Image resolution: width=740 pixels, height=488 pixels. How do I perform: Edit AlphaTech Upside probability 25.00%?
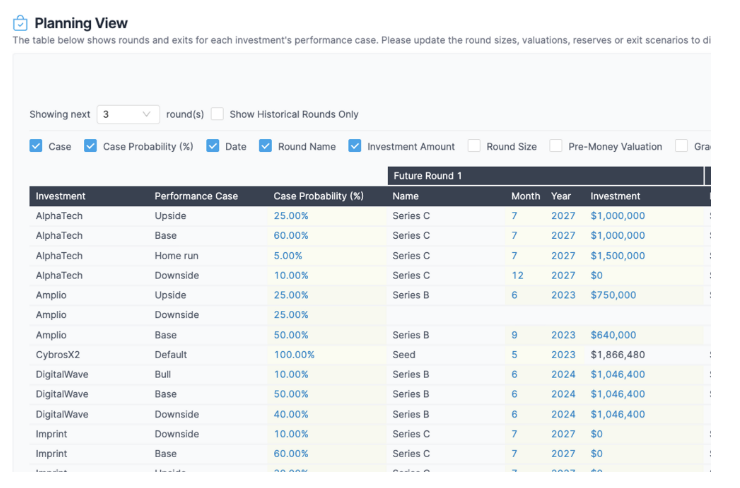pyautogui.click(x=290, y=216)
